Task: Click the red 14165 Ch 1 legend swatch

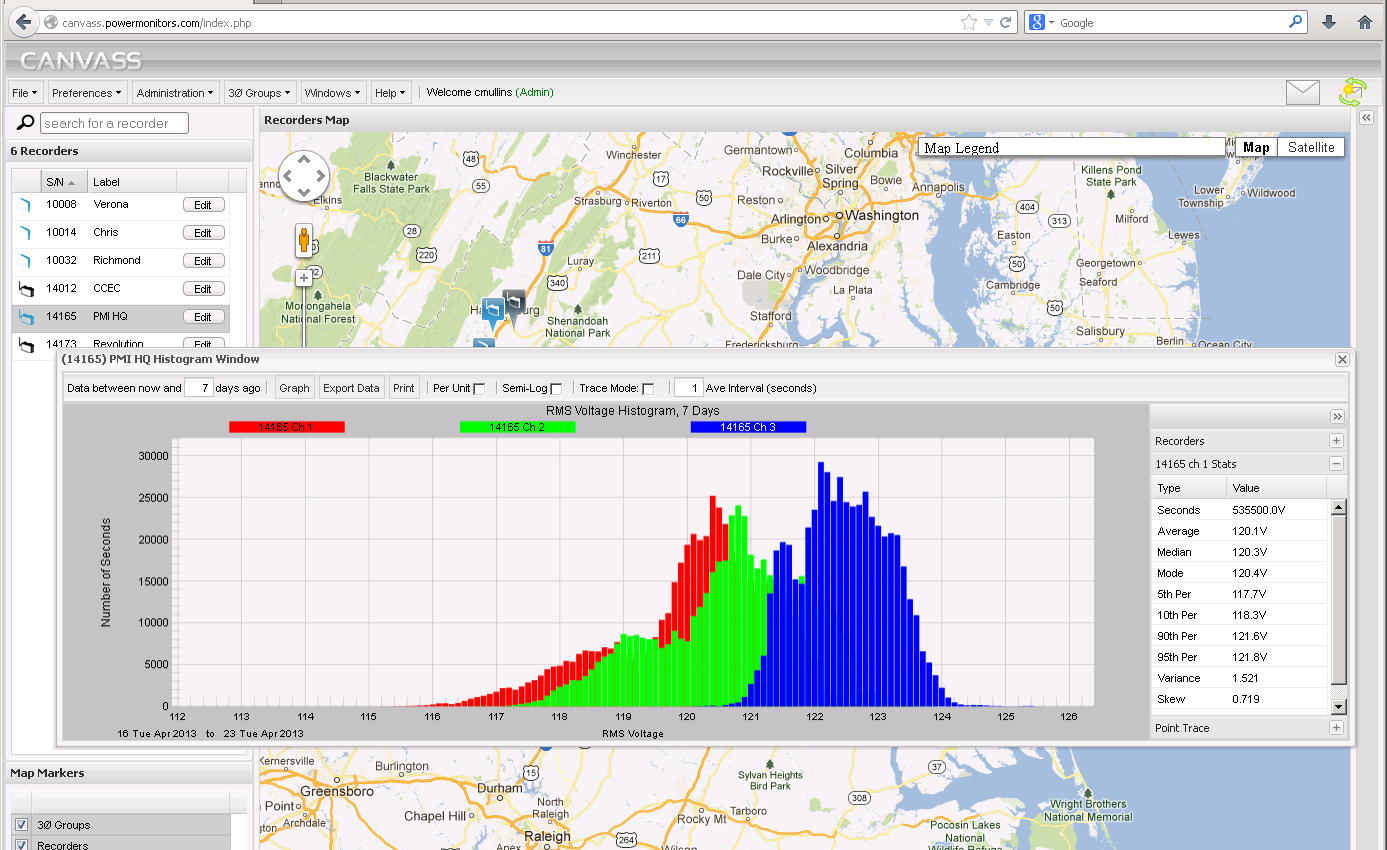Action: (287, 426)
